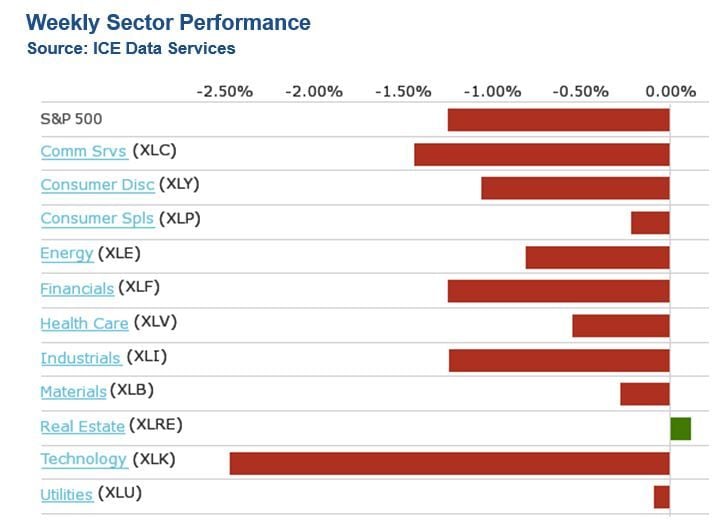This screenshot has width=725, height=524.
Task: Open the Technology sector link
Action: click(x=83, y=459)
